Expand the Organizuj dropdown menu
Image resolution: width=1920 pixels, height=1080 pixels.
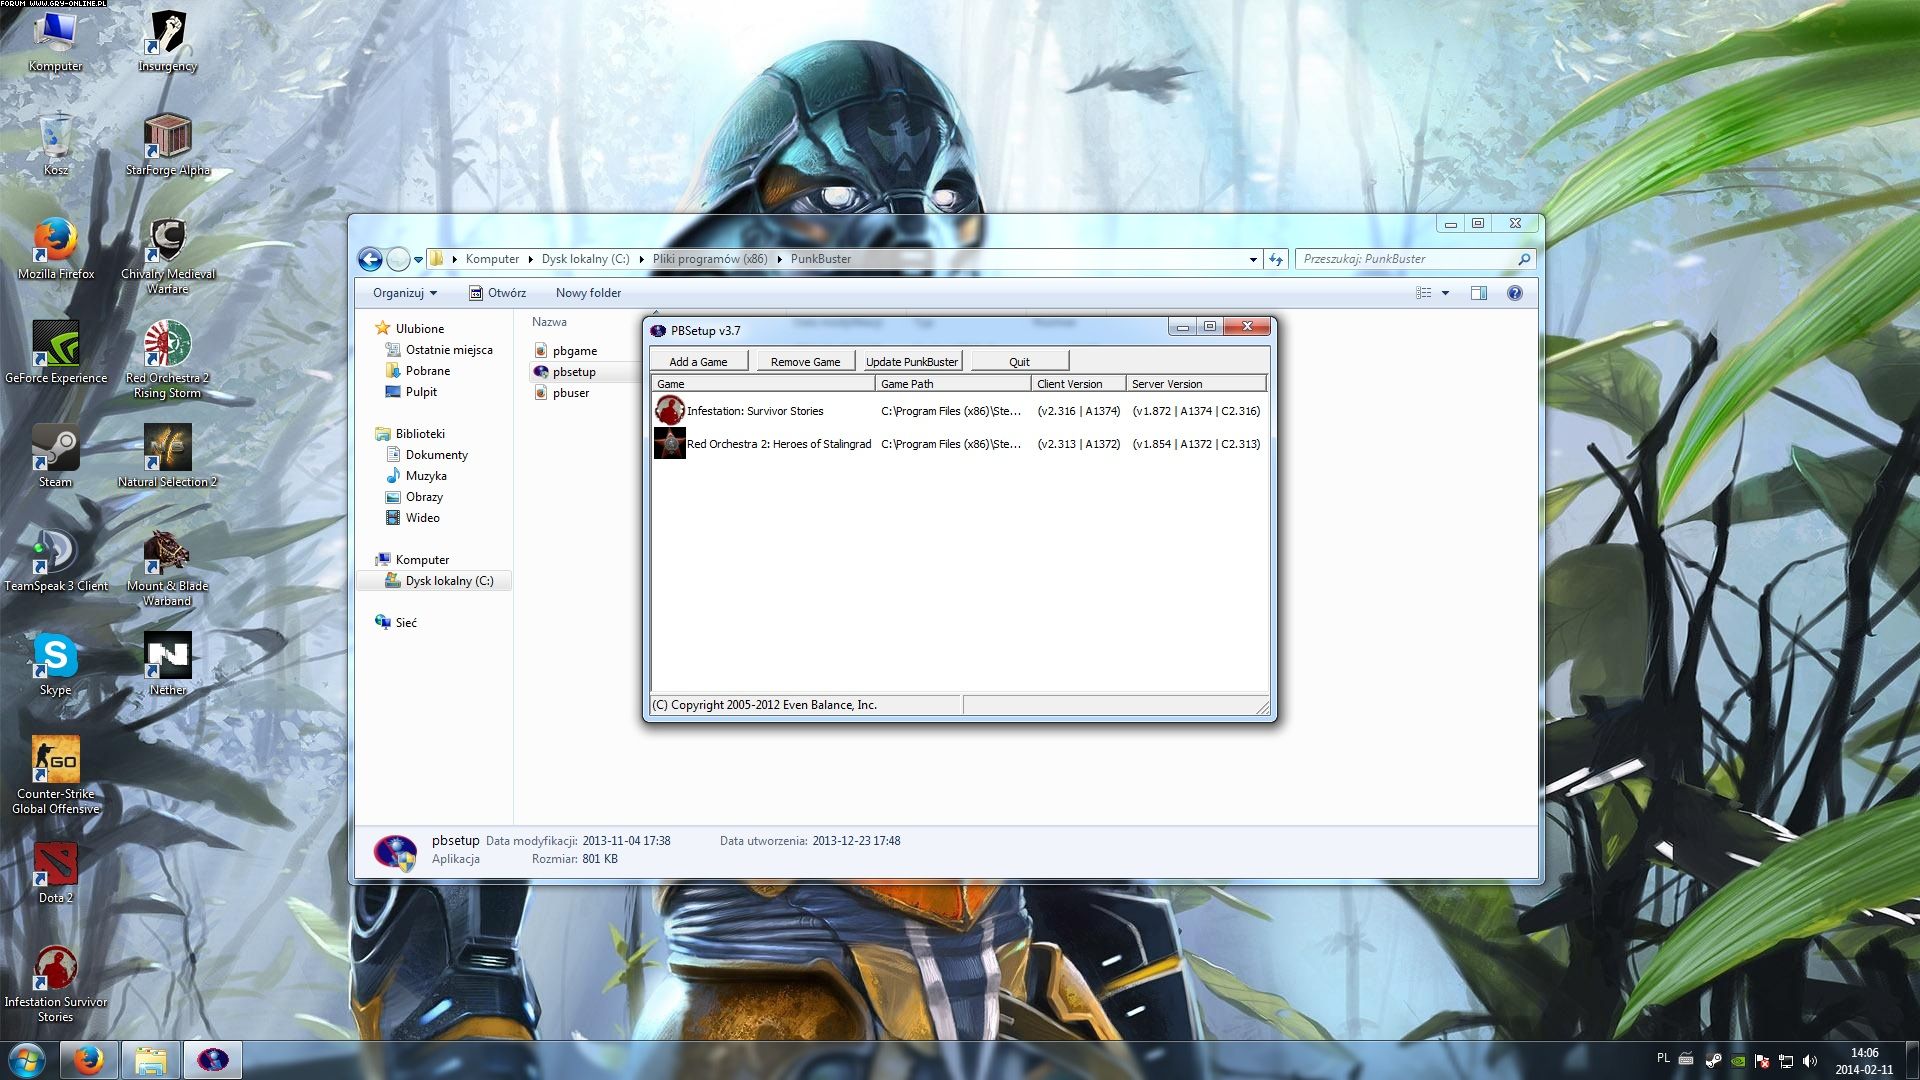[x=405, y=293]
